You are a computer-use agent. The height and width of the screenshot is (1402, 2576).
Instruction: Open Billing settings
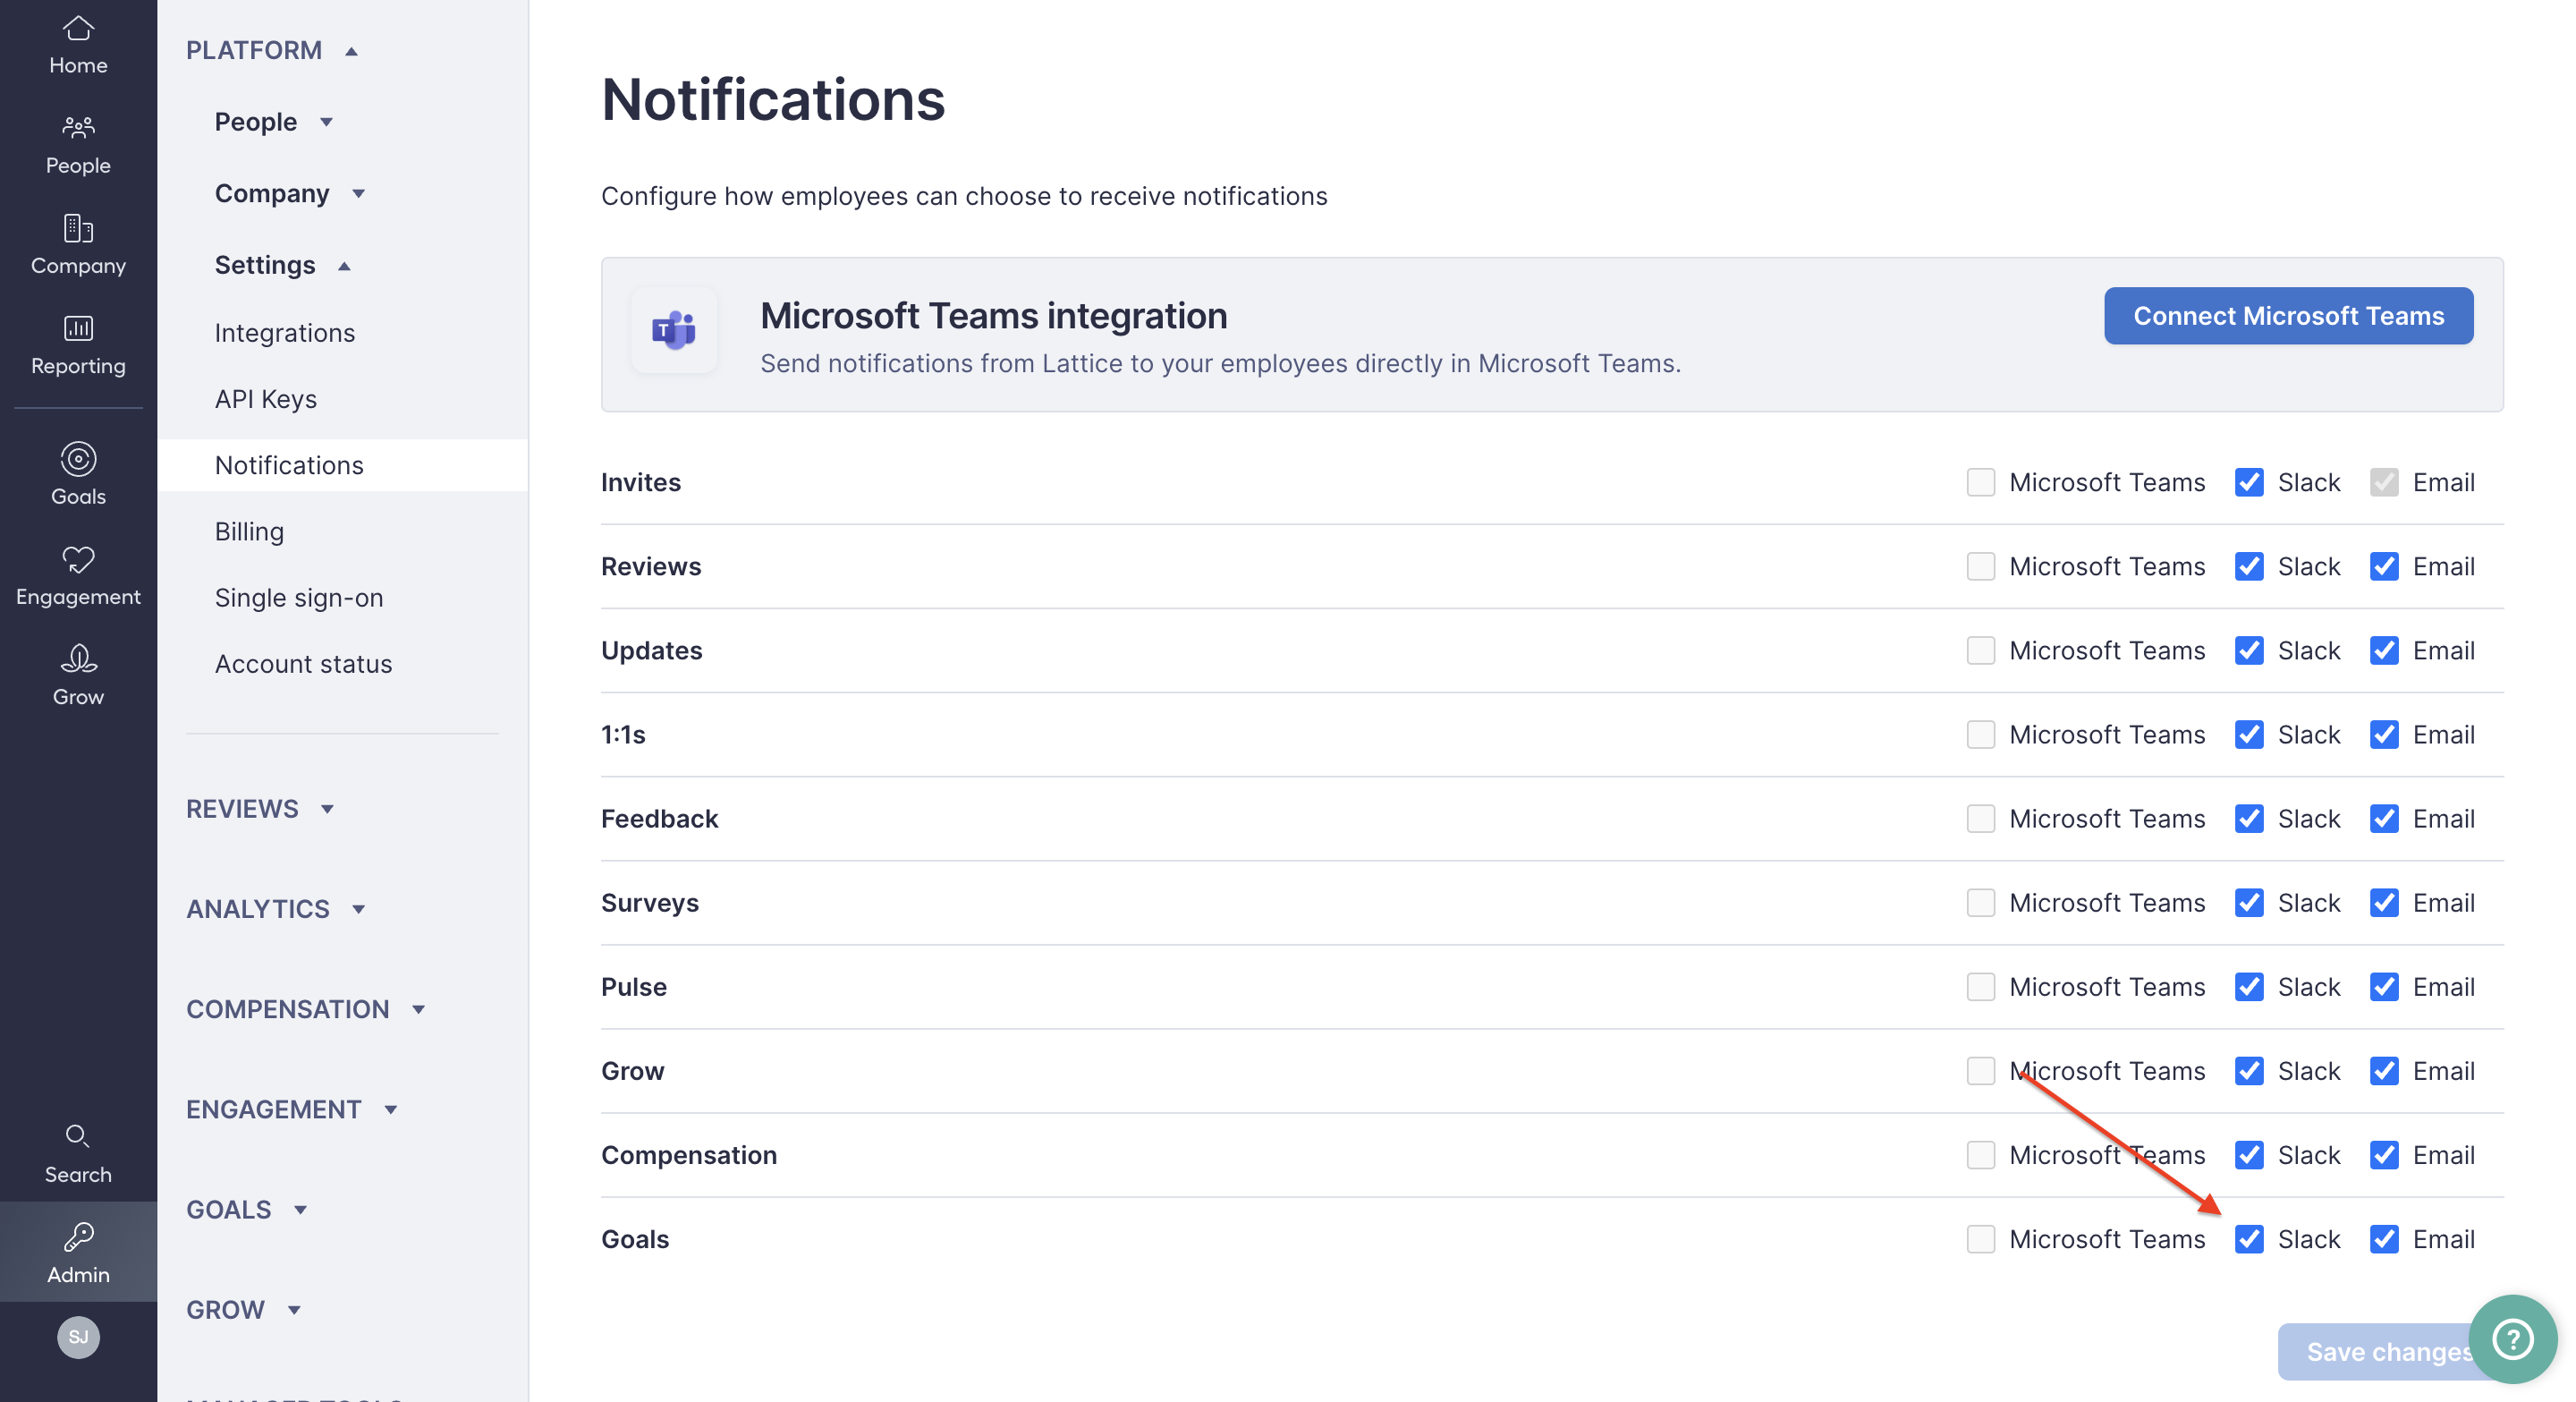tap(249, 531)
